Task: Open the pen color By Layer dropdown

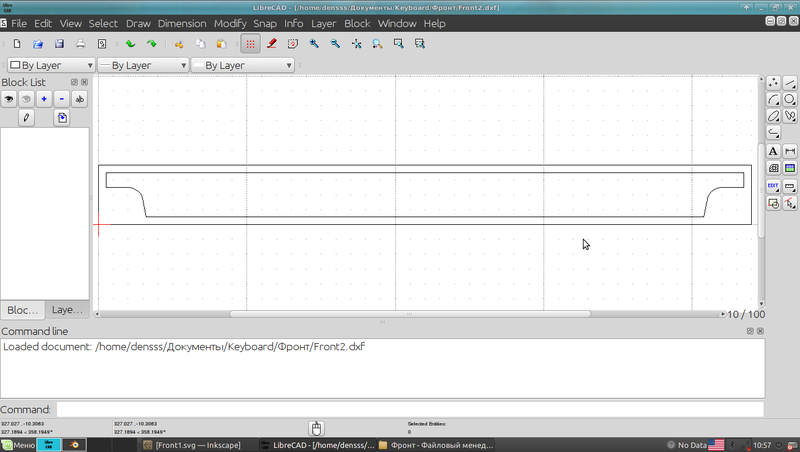Action: click(x=51, y=65)
